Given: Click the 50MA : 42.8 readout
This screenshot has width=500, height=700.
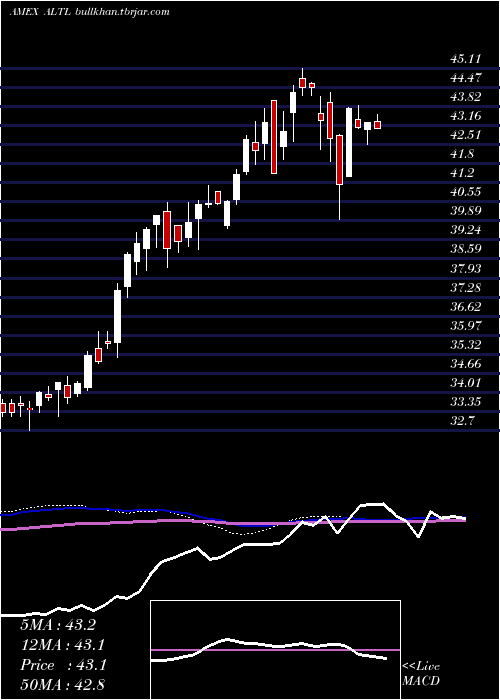Looking at the screenshot, I should (63, 685).
